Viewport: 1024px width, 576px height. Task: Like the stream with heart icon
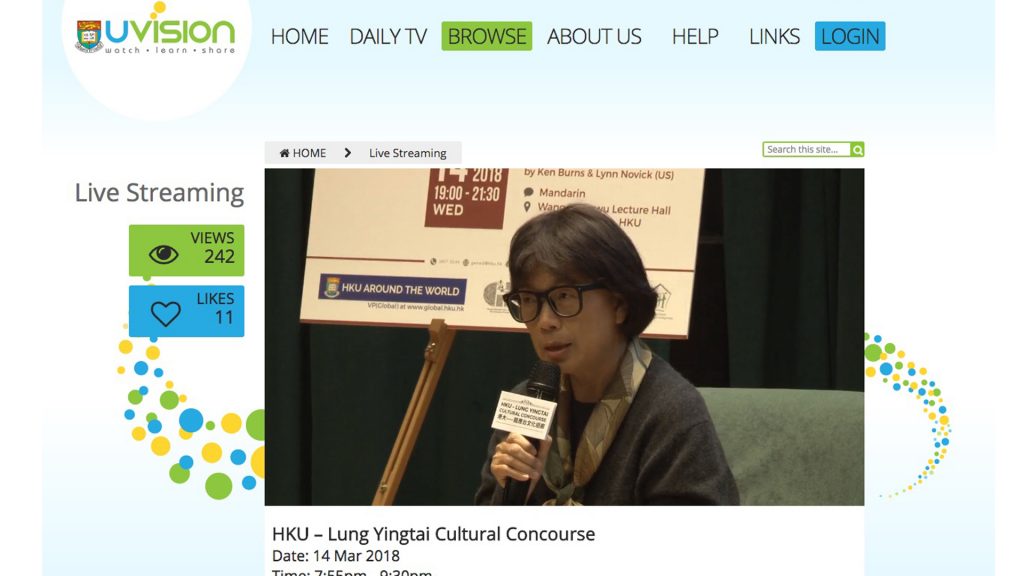tap(165, 314)
